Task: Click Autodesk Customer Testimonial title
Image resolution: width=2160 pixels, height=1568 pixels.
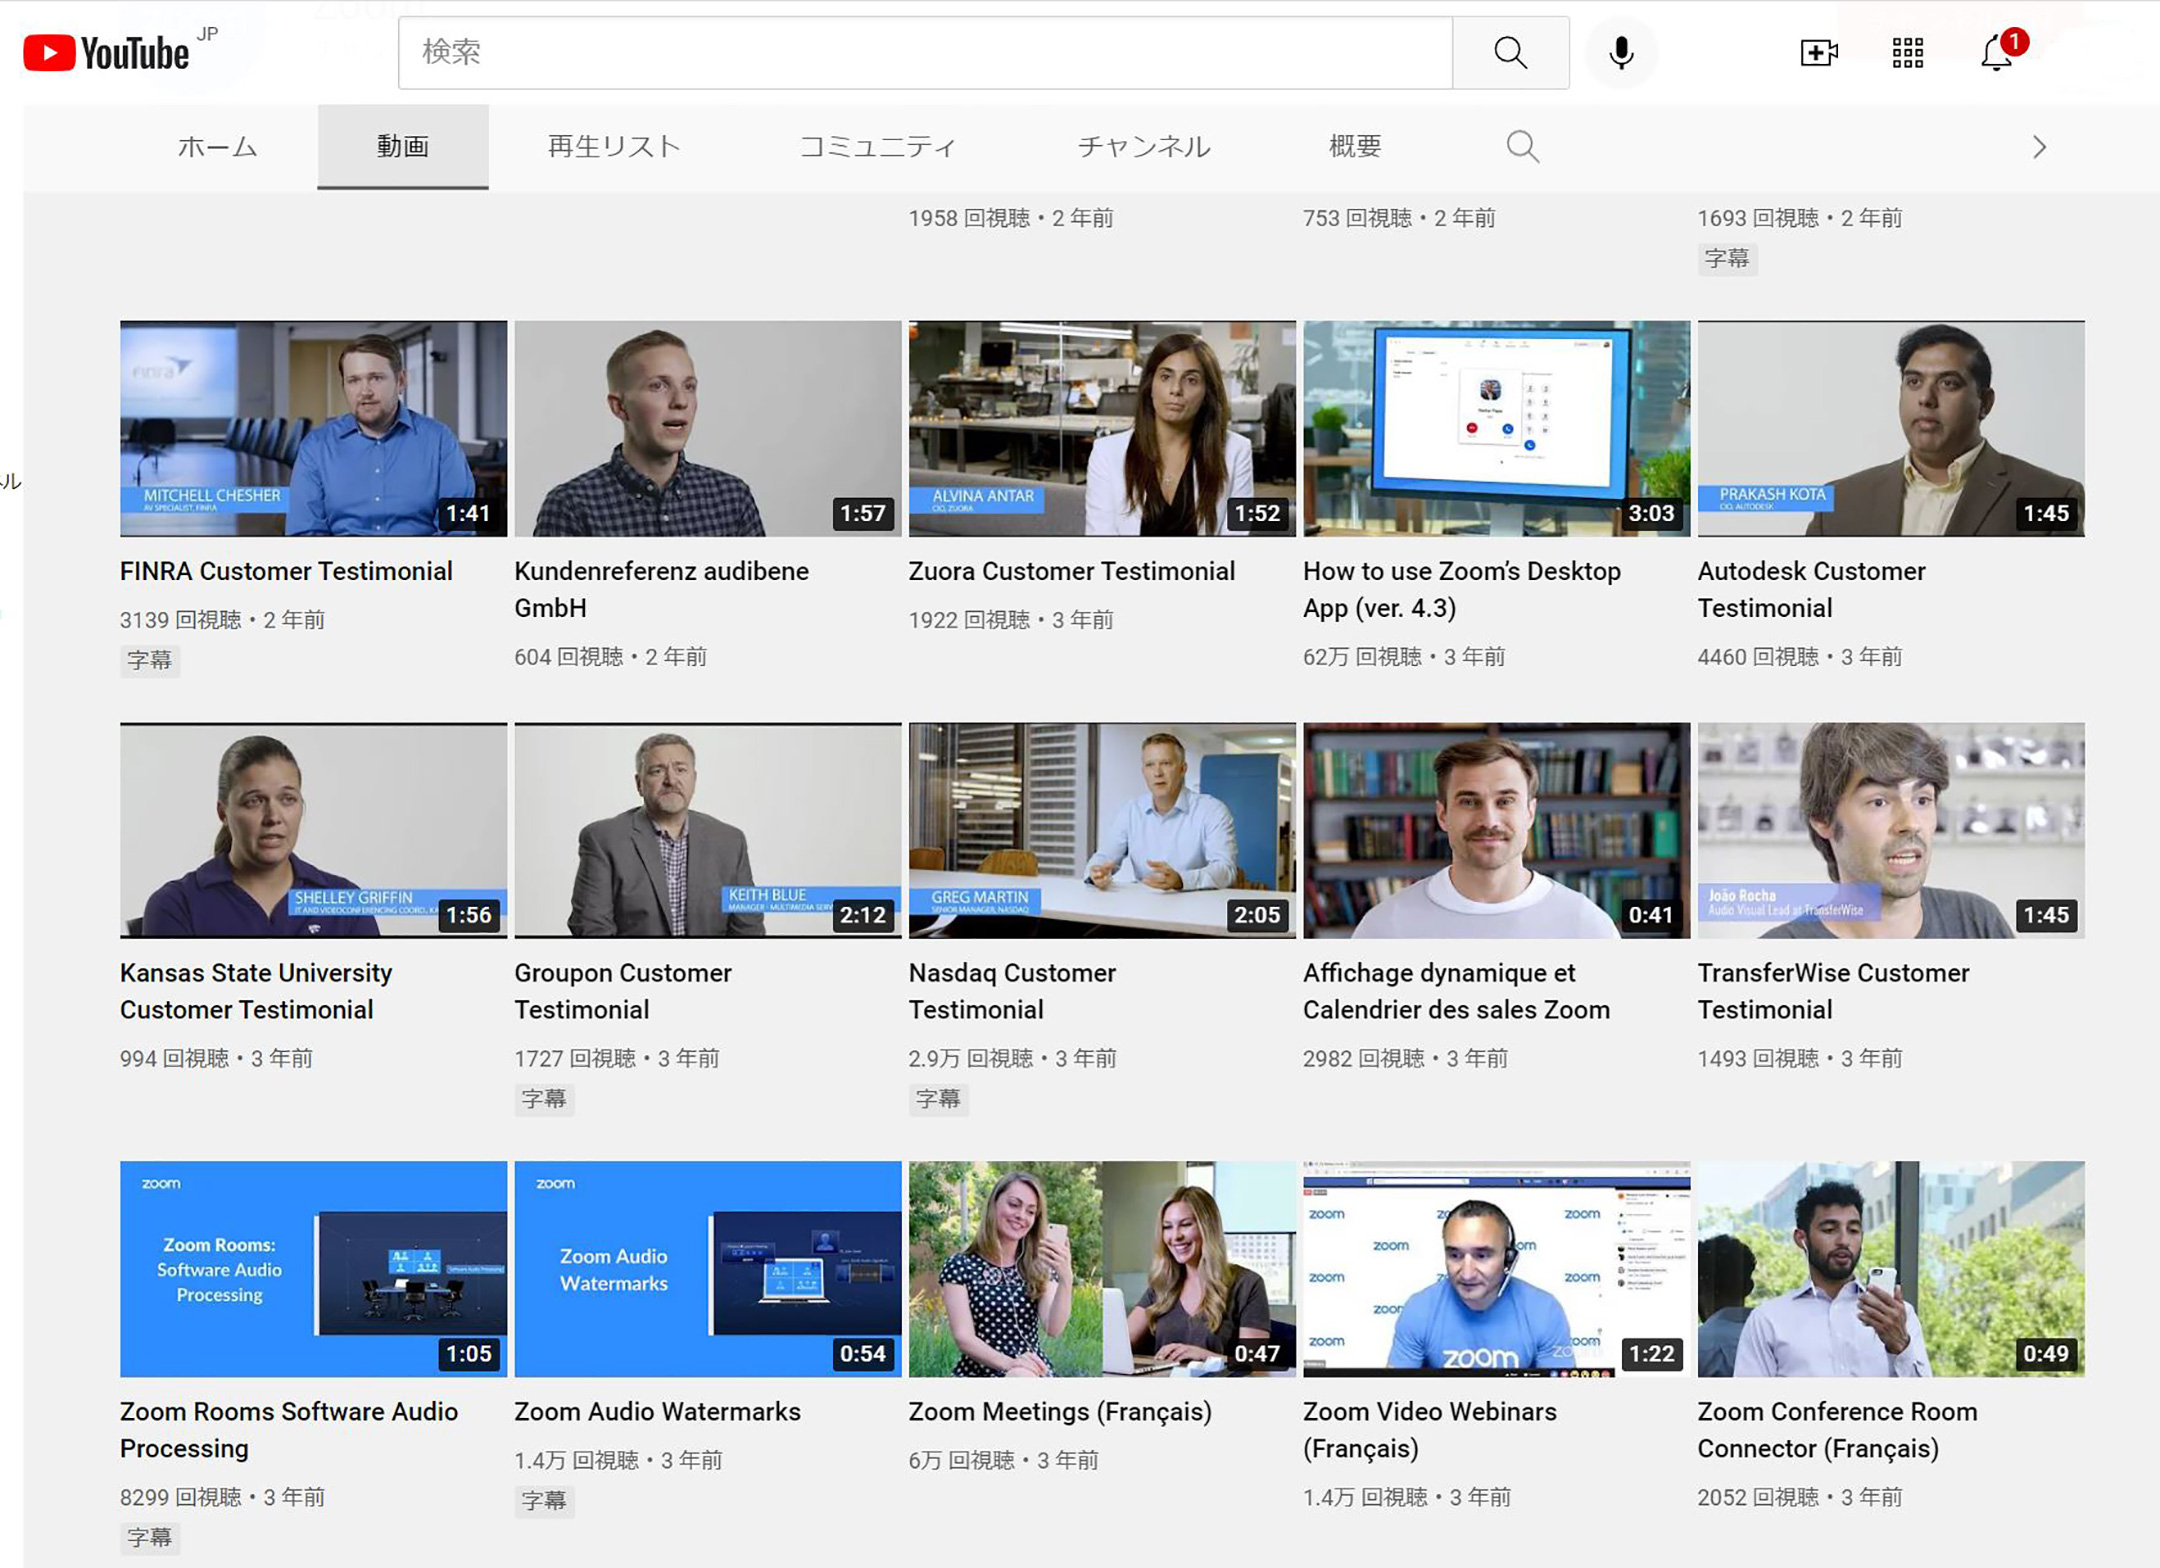Action: [x=1811, y=589]
